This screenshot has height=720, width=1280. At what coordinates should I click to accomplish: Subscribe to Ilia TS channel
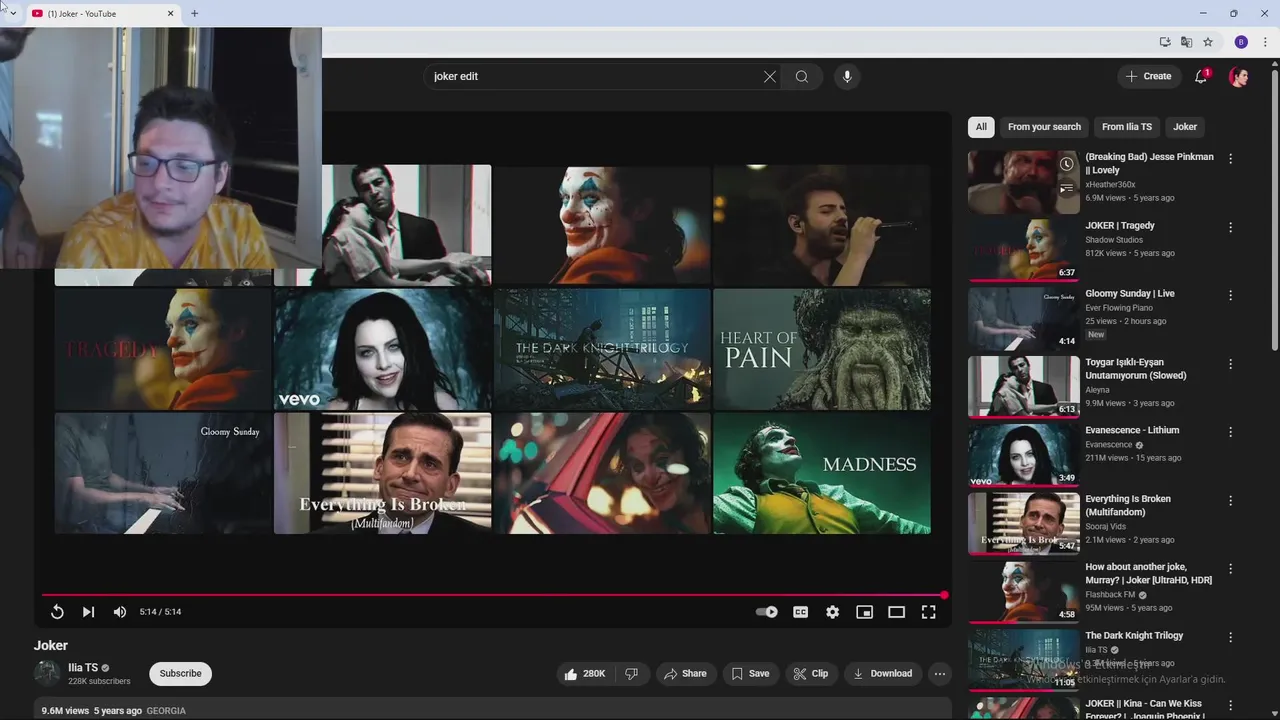point(181,674)
